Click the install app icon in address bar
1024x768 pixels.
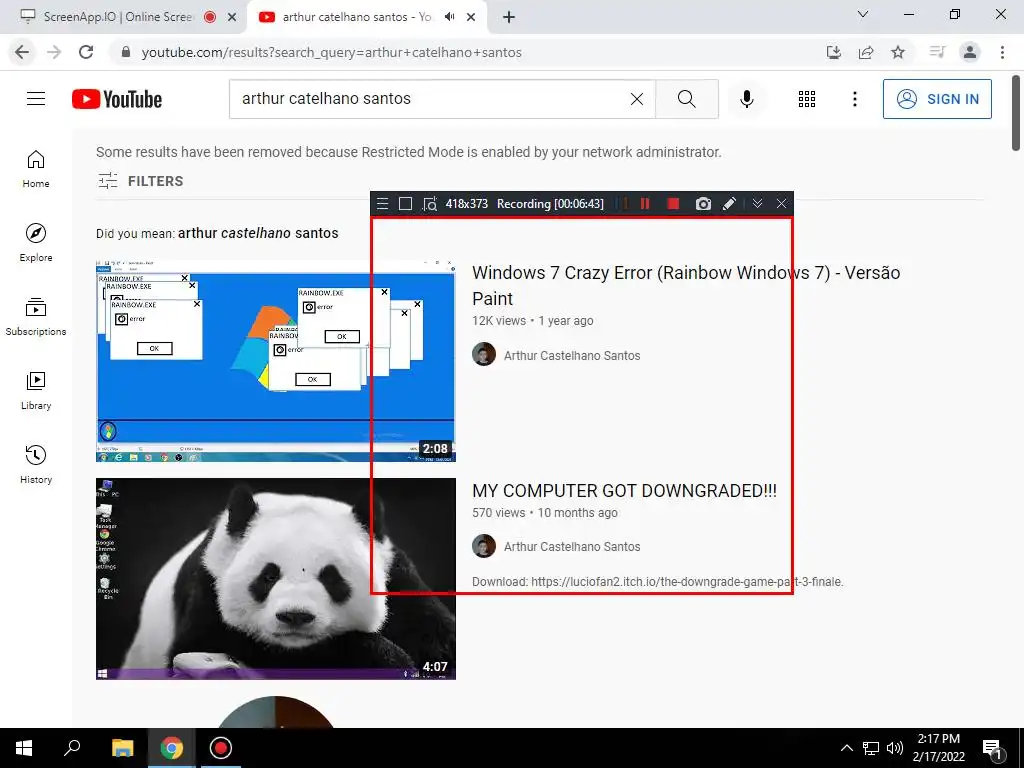point(833,52)
